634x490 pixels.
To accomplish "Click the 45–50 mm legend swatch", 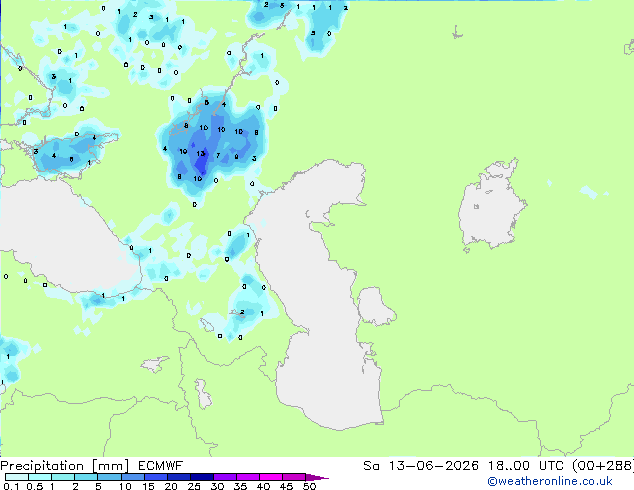I will (294, 477).
